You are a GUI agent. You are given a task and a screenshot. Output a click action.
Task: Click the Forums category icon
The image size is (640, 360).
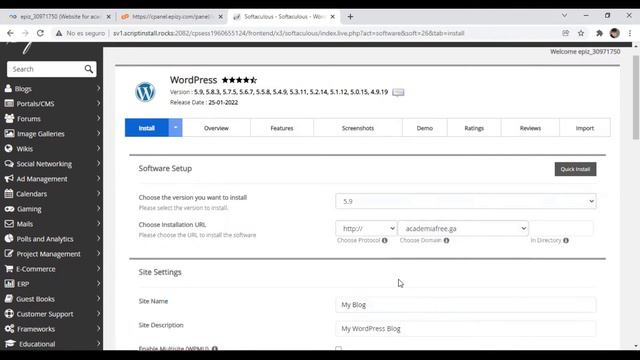point(9,119)
